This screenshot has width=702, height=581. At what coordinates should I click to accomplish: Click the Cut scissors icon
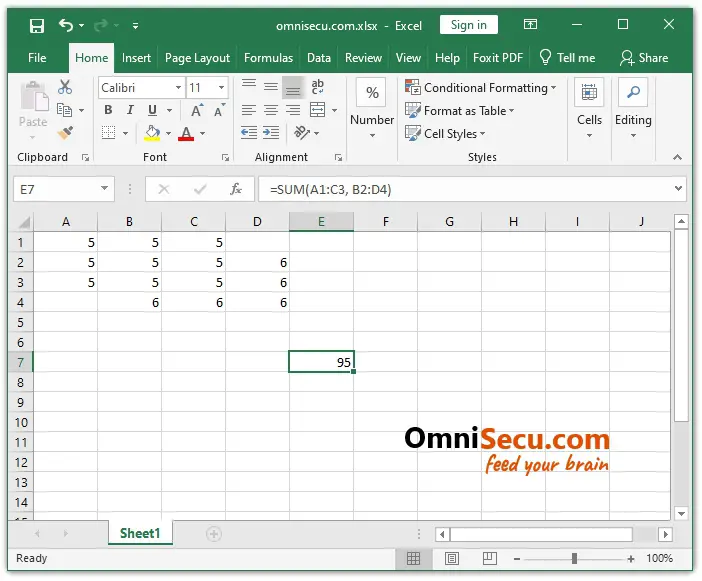pos(65,87)
